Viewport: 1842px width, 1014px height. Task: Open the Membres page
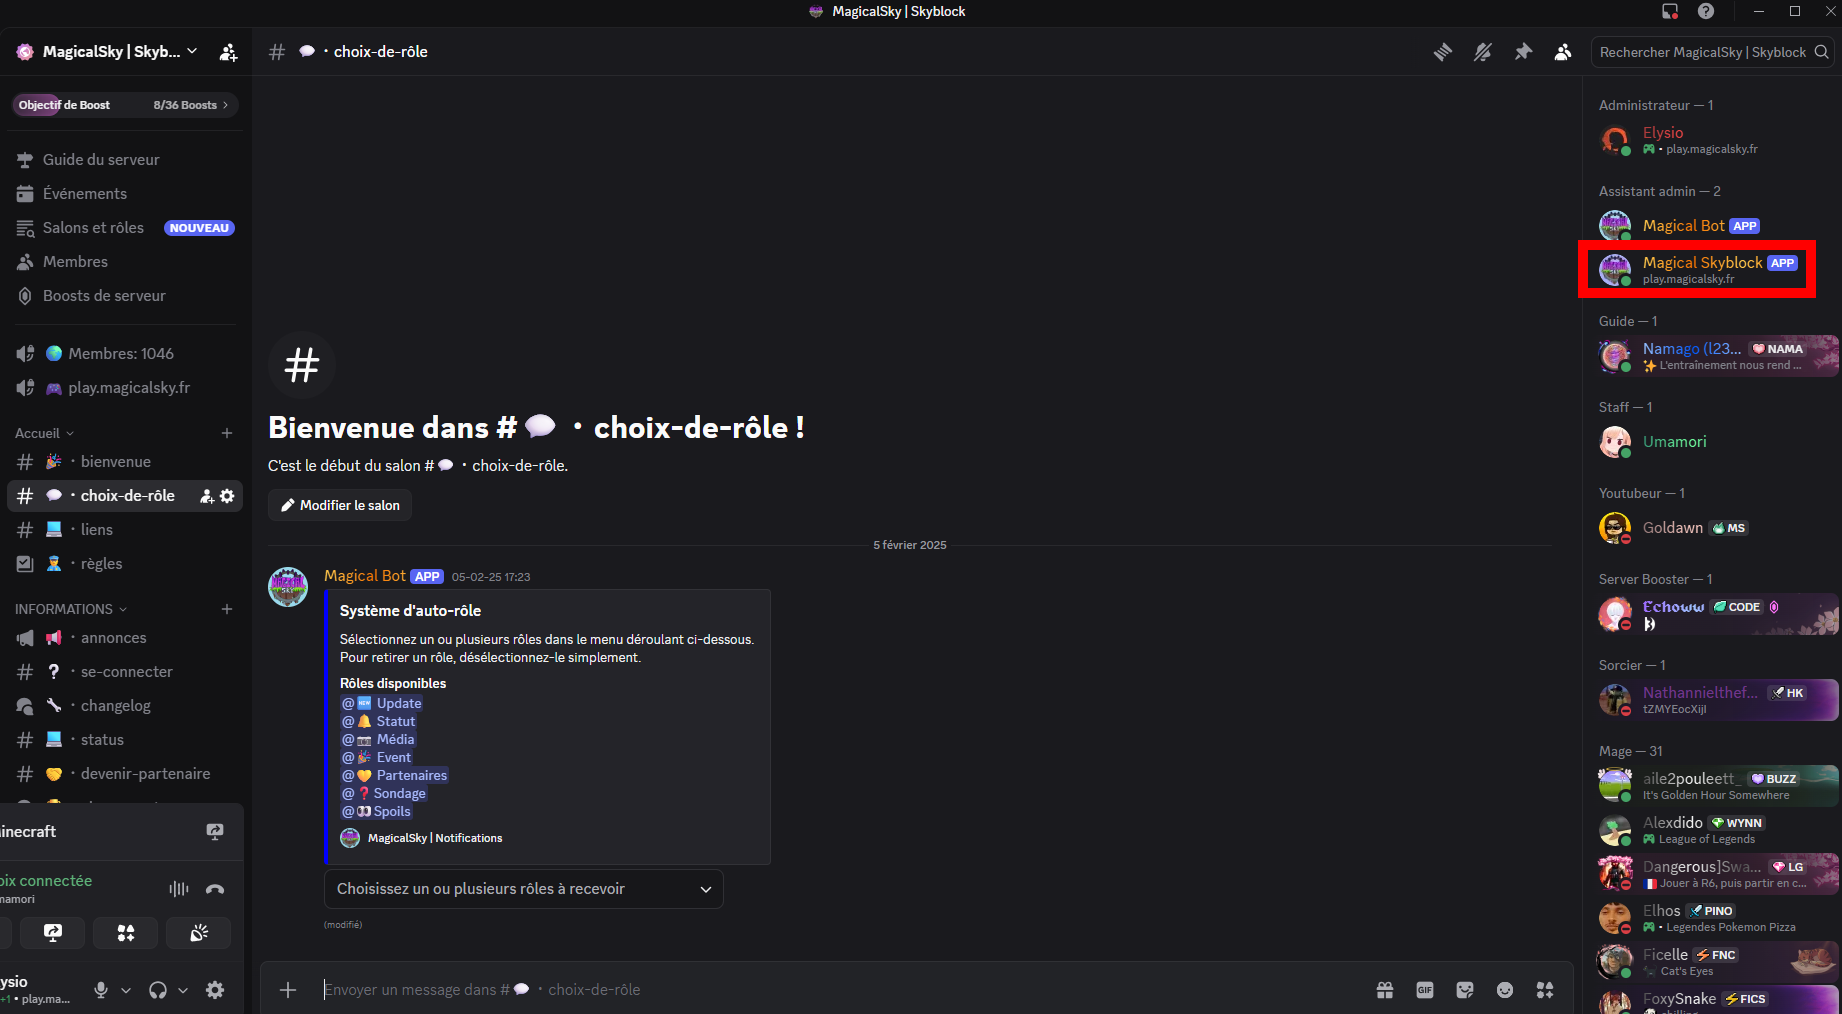click(125, 262)
